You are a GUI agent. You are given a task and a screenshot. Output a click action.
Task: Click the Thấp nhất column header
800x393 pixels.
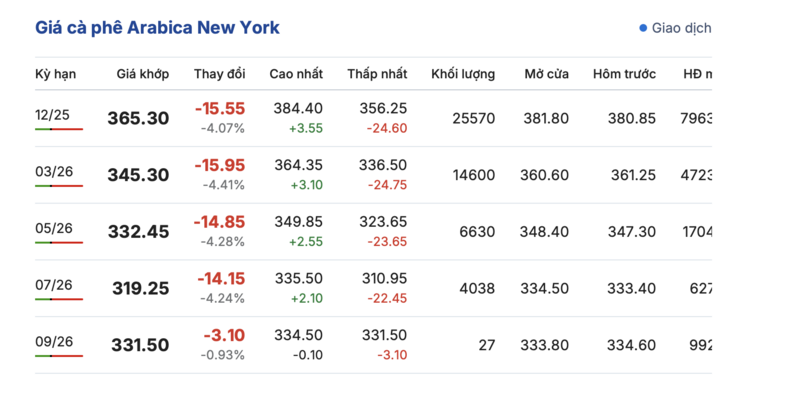pyautogui.click(x=378, y=74)
